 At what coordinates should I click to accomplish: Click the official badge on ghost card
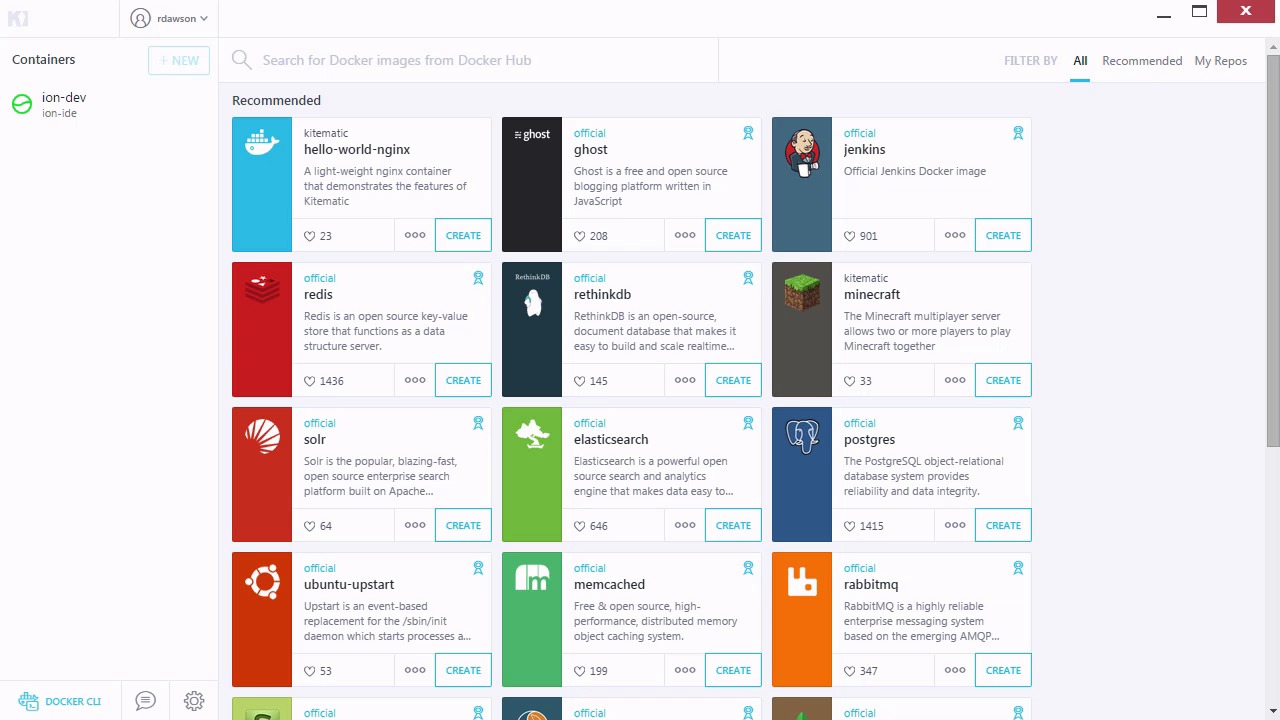tap(748, 133)
